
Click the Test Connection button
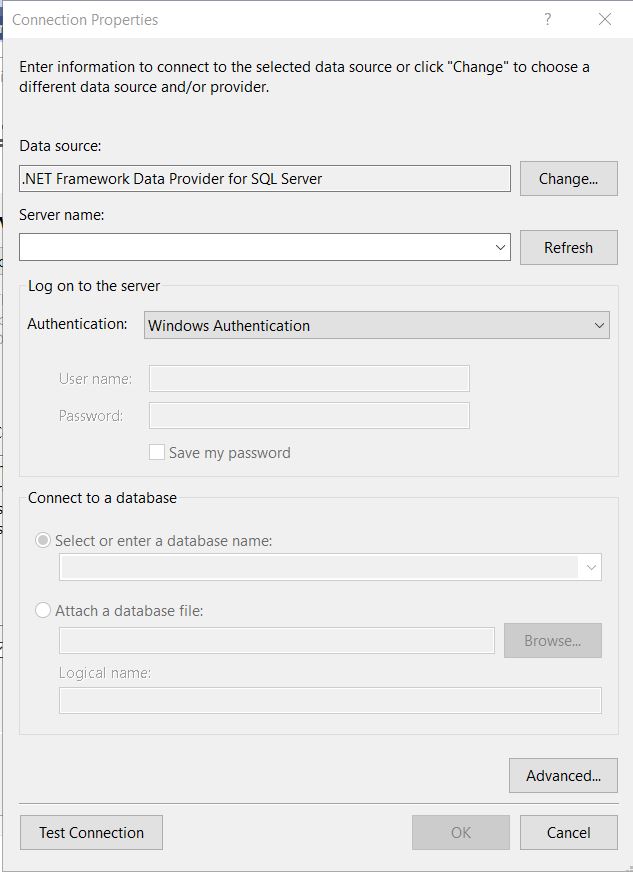91,832
